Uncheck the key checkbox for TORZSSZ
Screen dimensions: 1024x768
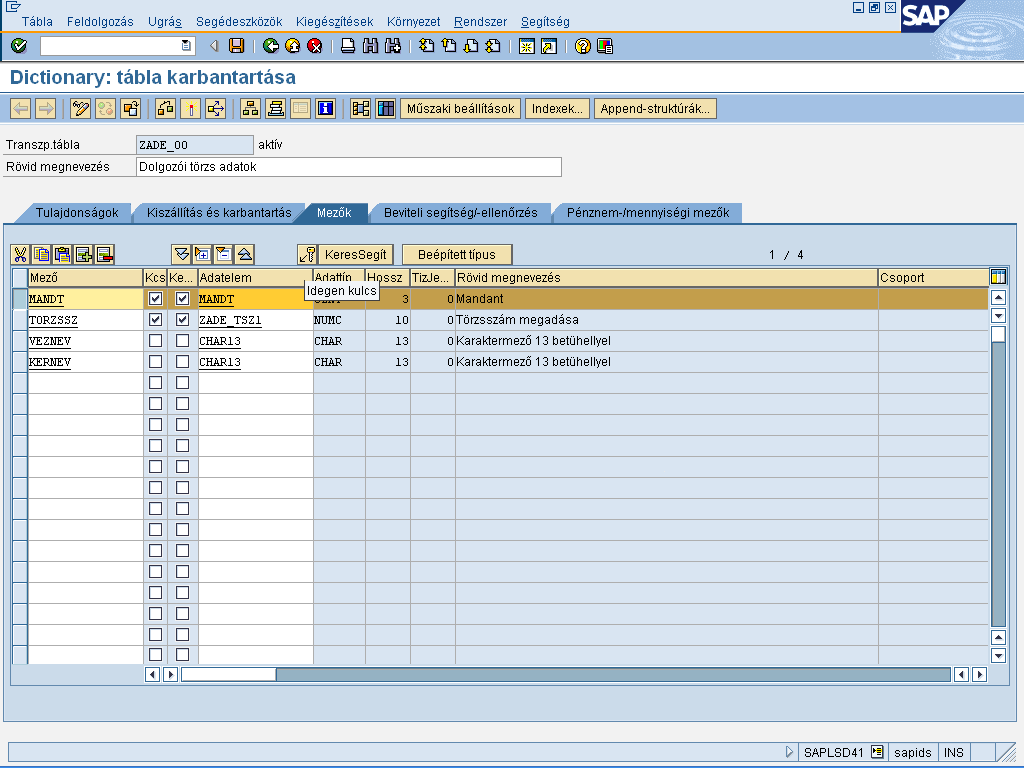(x=155, y=320)
